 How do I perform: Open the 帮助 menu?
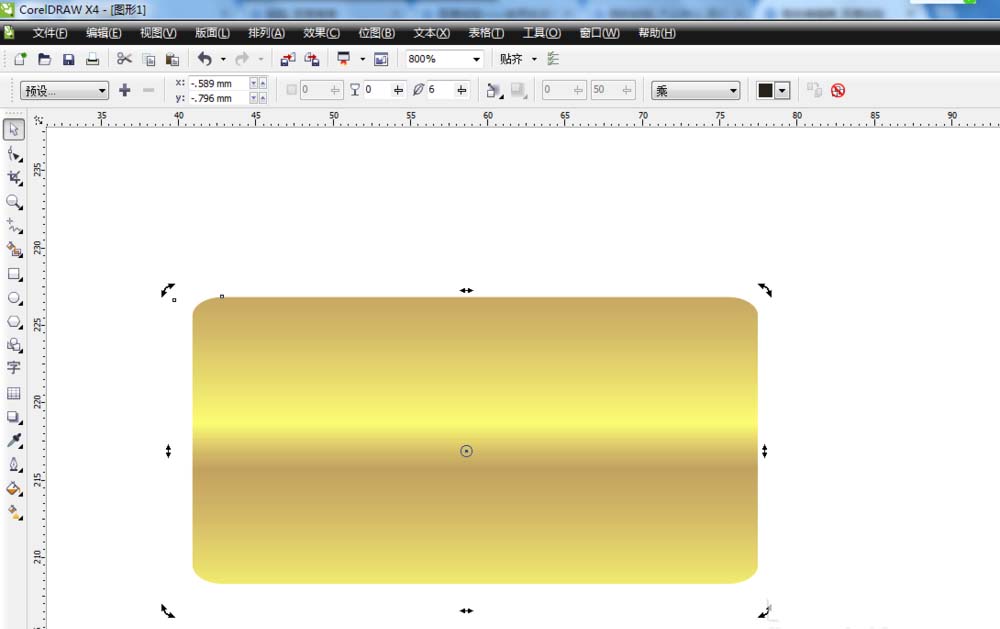657,33
